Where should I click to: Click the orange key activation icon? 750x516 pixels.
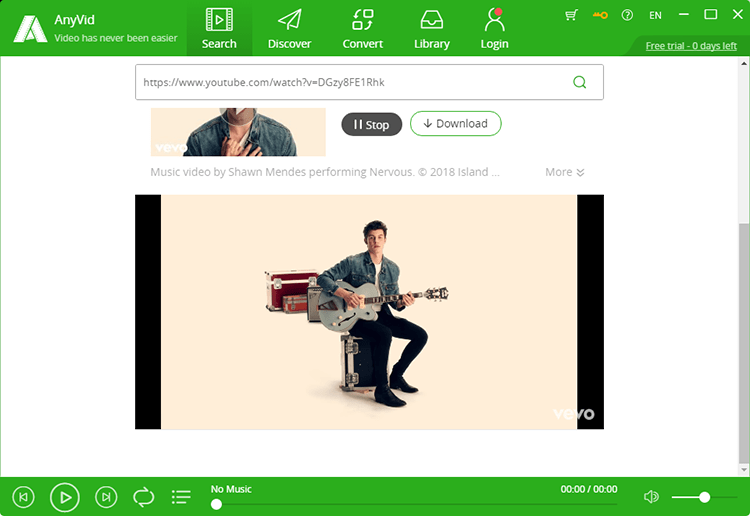[x=600, y=15]
